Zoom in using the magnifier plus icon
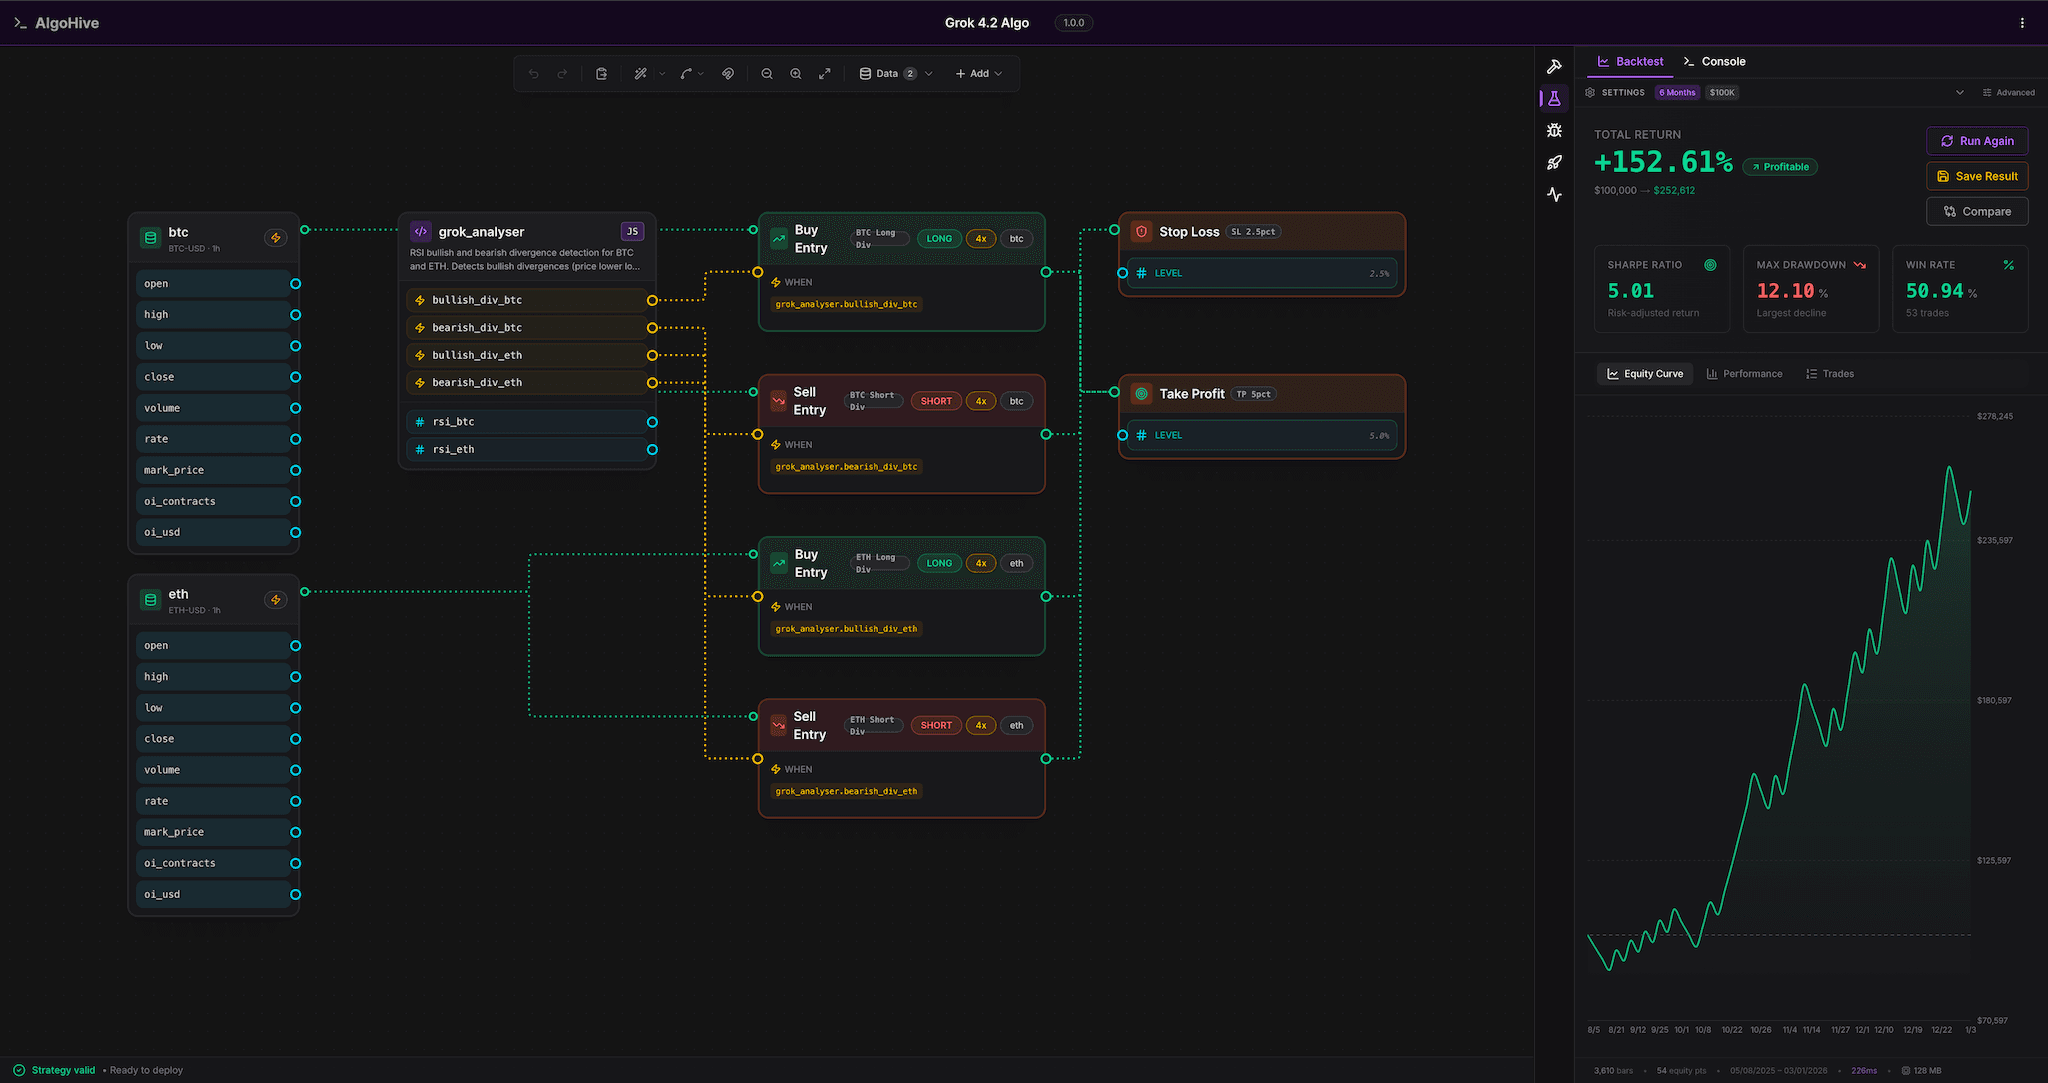Viewport: 2048px width, 1083px height. click(x=795, y=73)
